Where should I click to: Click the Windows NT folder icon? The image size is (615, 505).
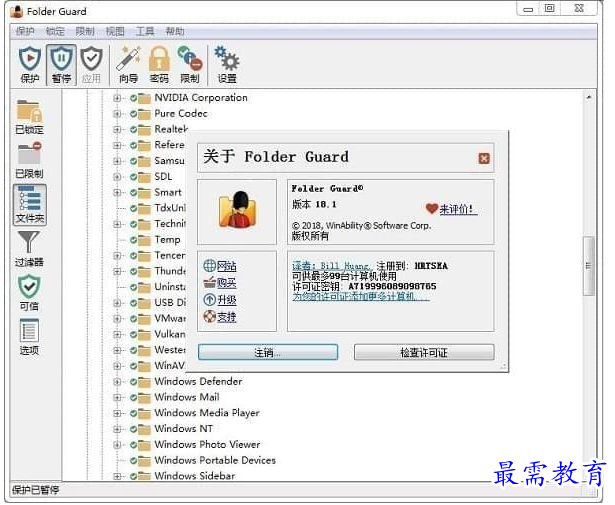(x=144, y=429)
